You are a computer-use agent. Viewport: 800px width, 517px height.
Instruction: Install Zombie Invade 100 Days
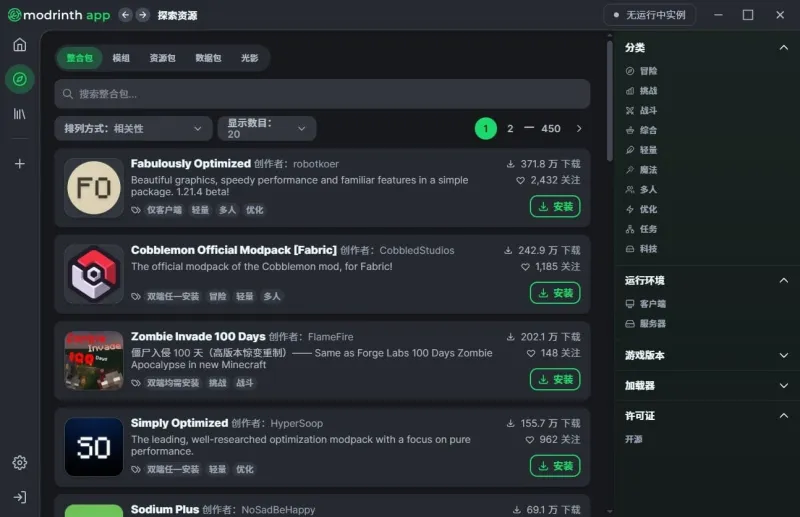555,379
